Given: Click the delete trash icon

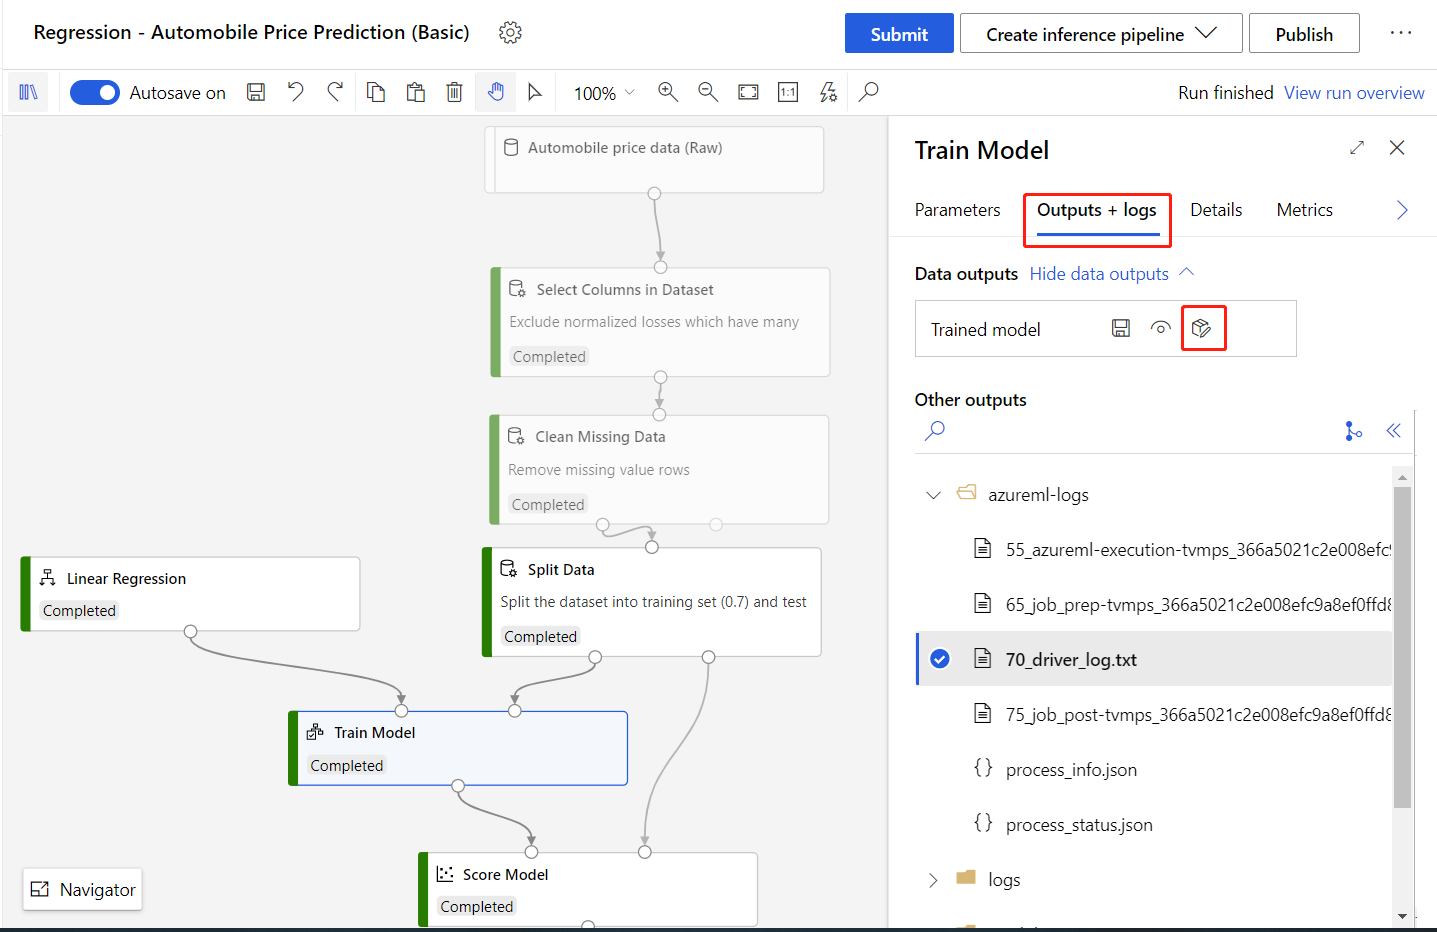Looking at the screenshot, I should [x=454, y=92].
